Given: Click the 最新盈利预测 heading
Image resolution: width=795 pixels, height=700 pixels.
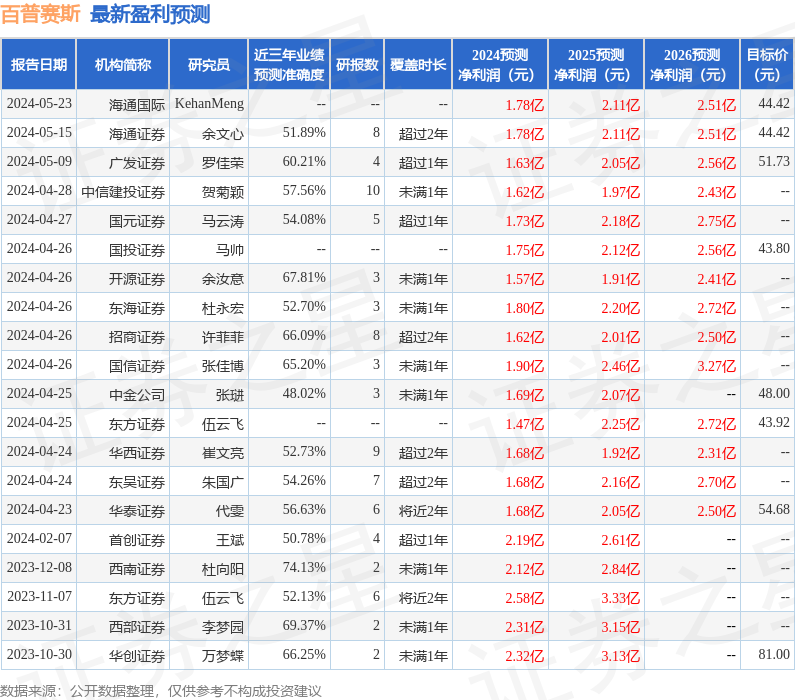Looking at the screenshot, I should point(150,14).
